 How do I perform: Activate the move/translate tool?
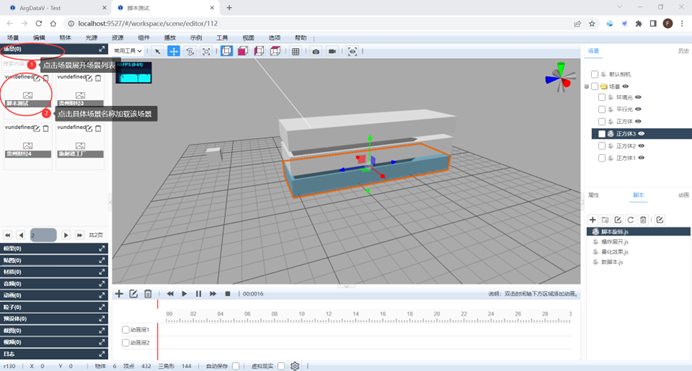(x=174, y=51)
